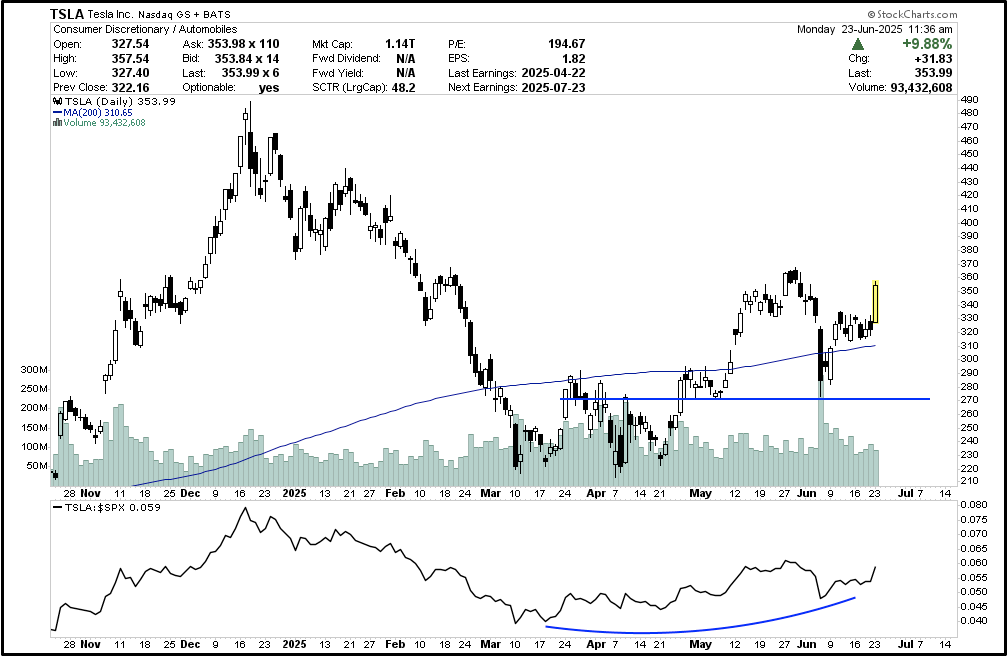The image size is (1008, 656).
Task: Click the 'Jul' date label under the ratio panel
Action: click(x=905, y=644)
